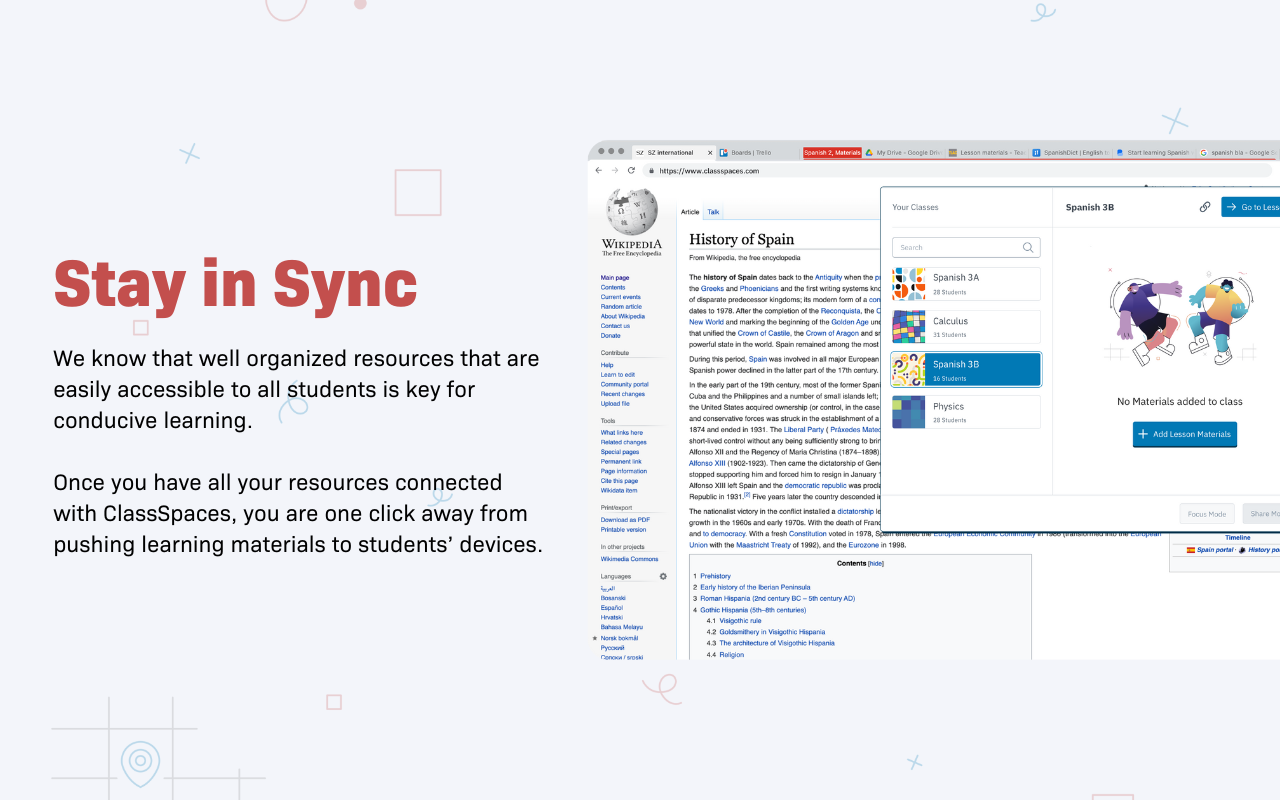Click the Golden Age article link

pyautogui.click(x=850, y=322)
